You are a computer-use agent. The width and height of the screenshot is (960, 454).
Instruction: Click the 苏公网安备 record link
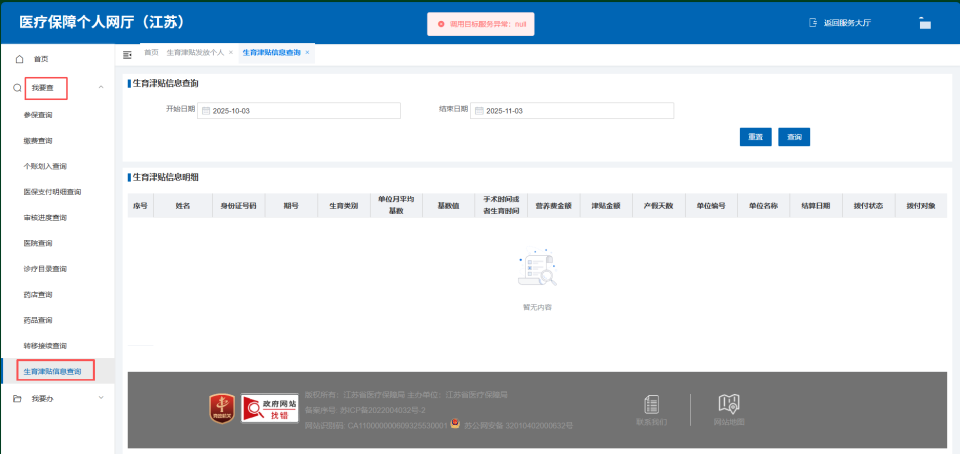(x=518, y=425)
